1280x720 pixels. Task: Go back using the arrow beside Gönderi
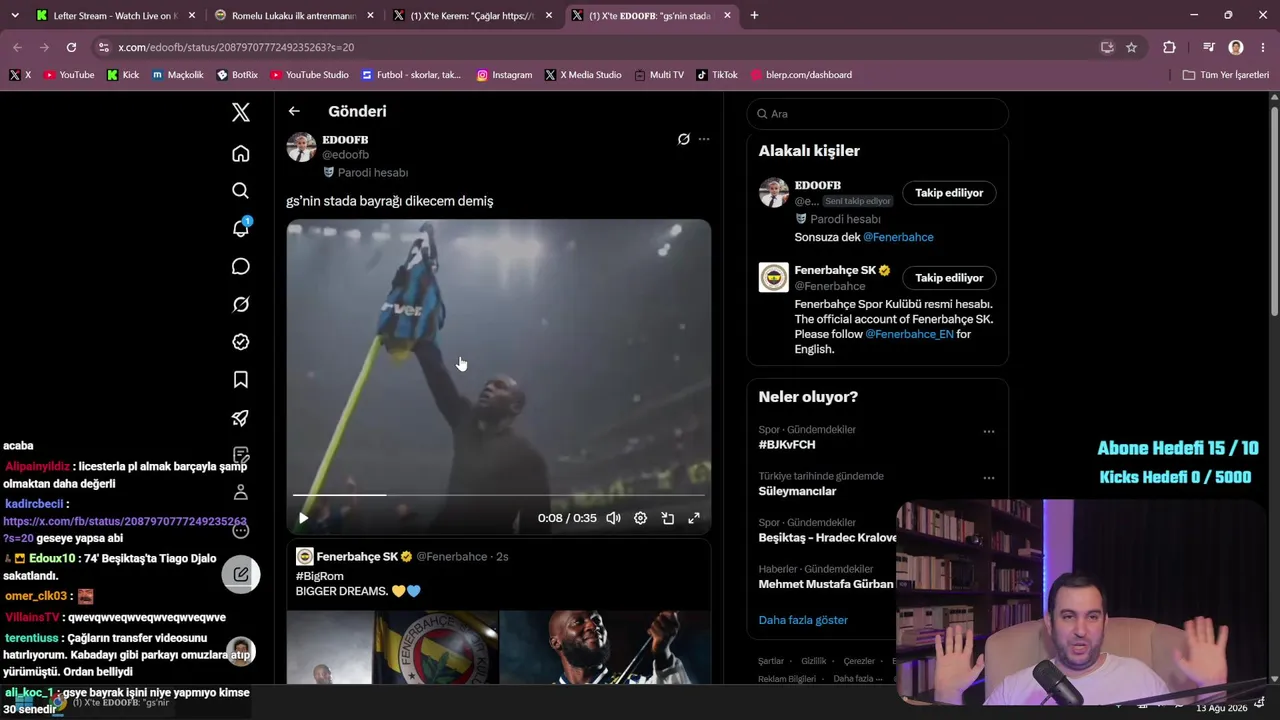click(294, 112)
